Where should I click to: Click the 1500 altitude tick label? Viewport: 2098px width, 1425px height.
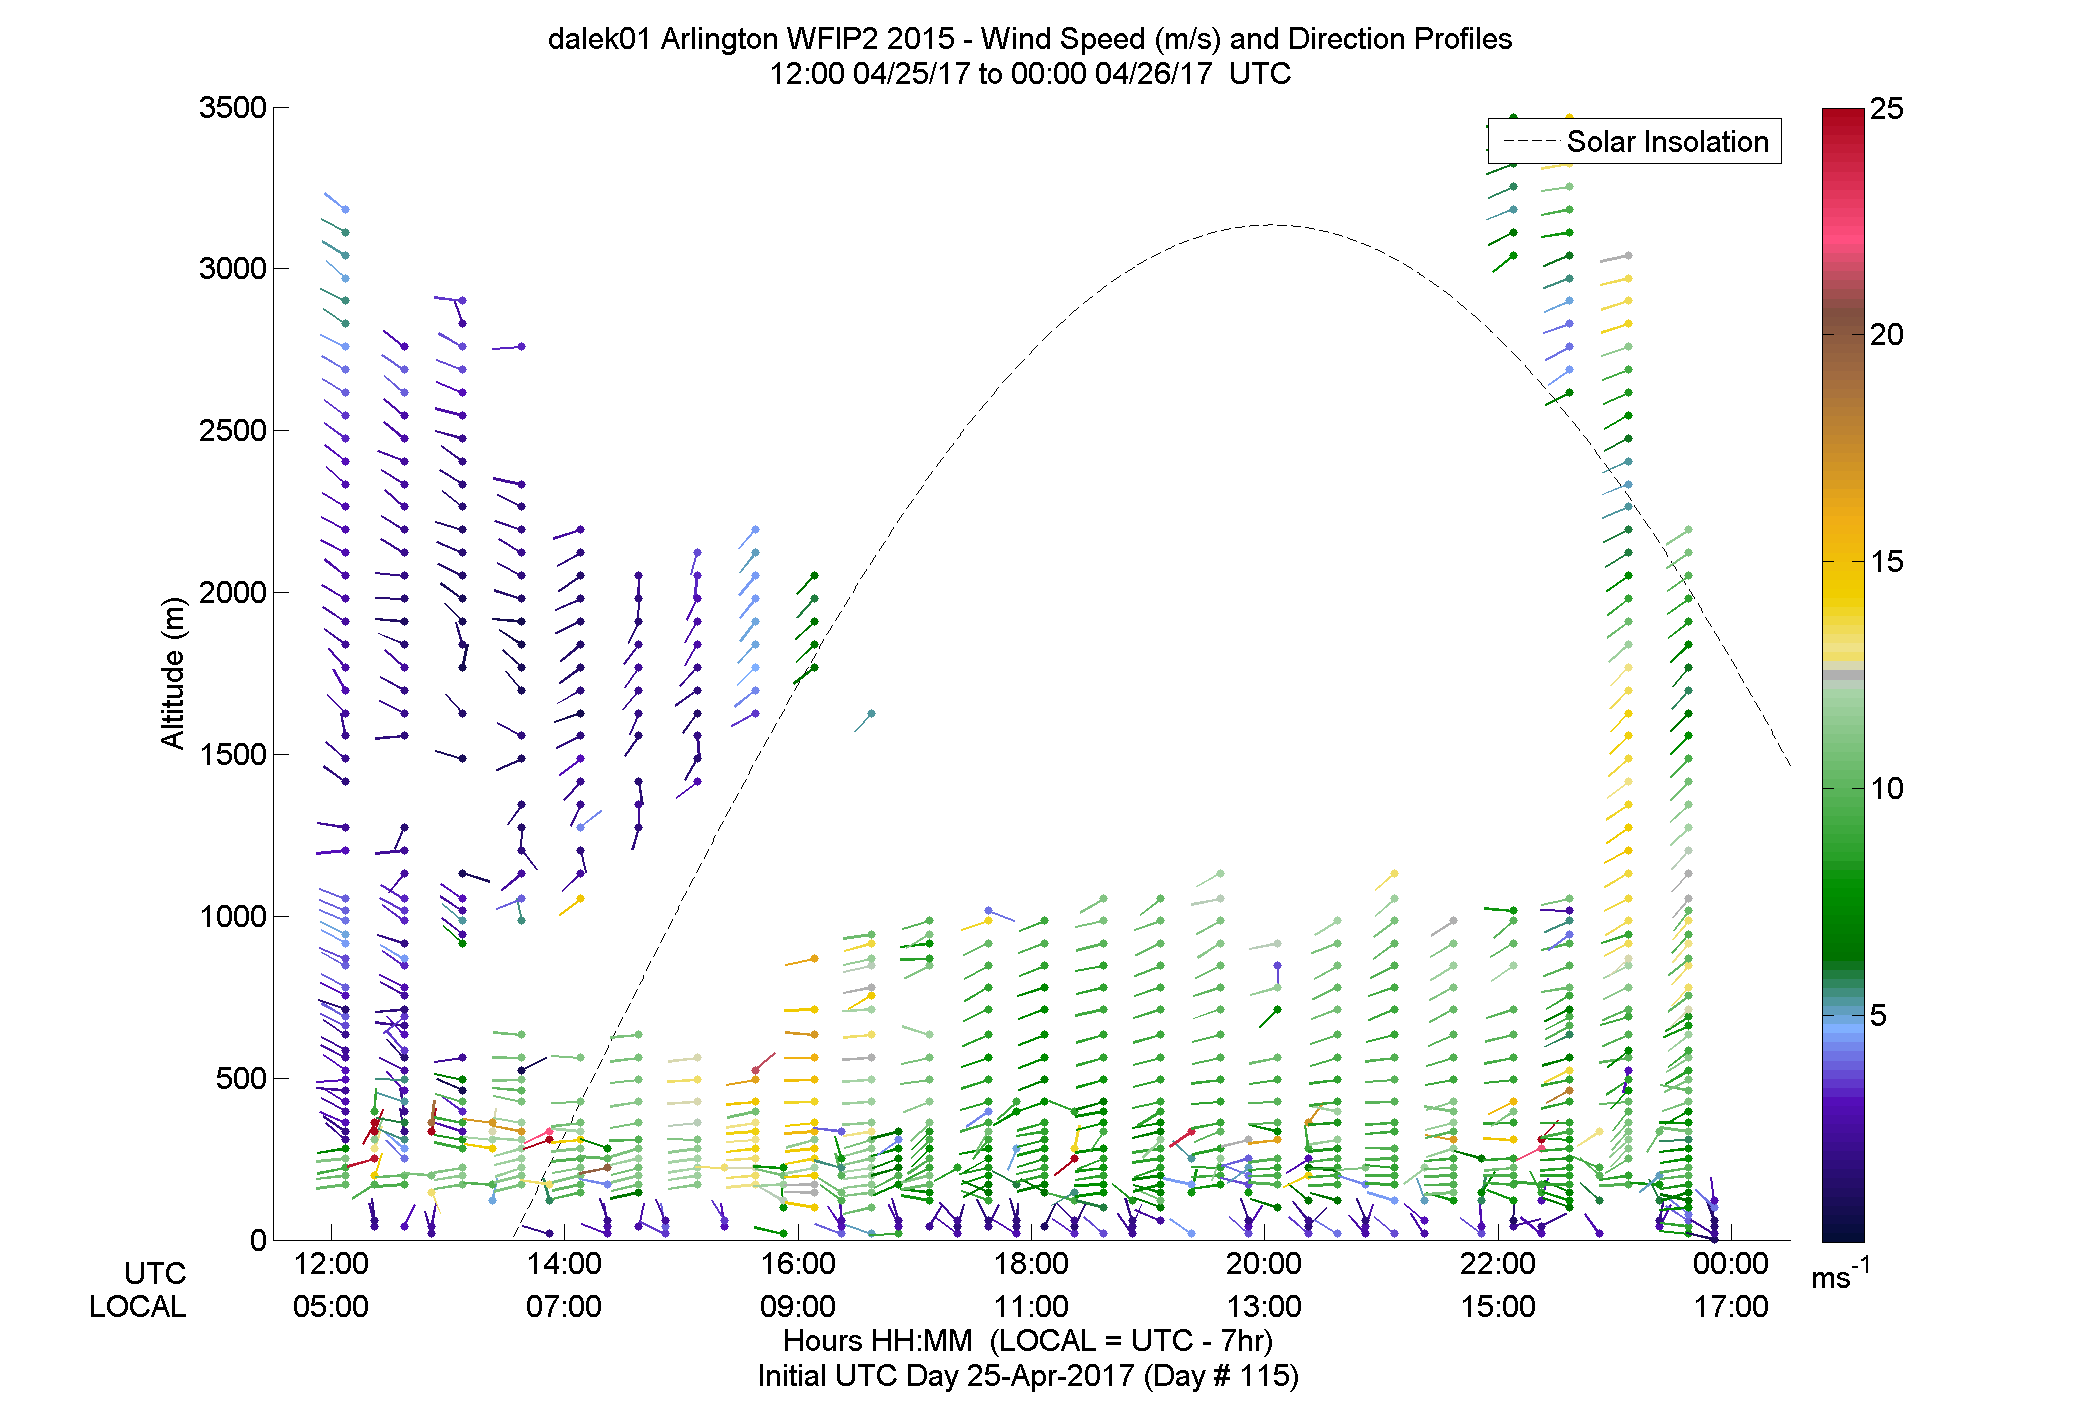tap(233, 755)
